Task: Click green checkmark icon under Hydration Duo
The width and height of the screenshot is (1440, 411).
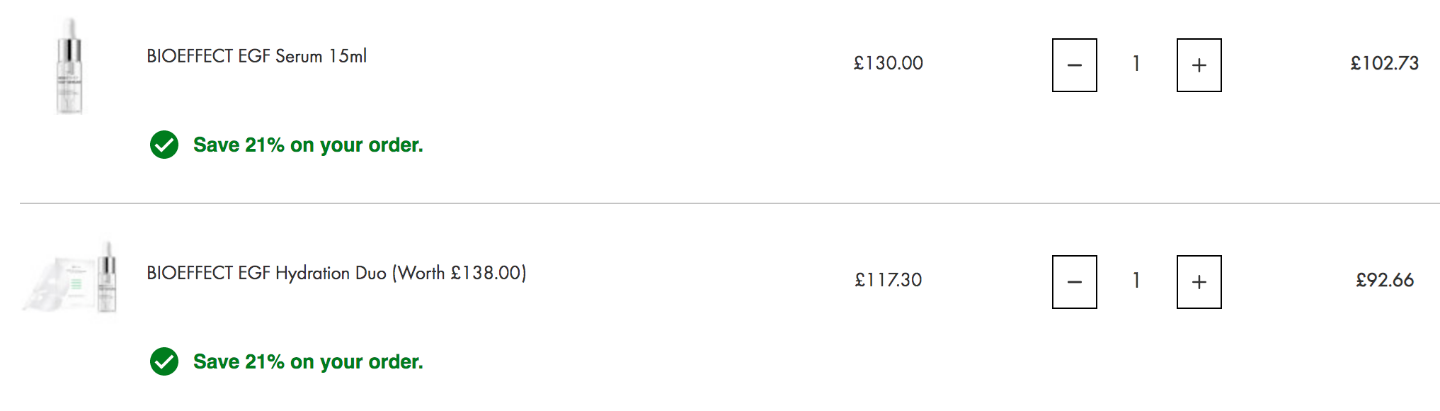Action: (x=163, y=361)
